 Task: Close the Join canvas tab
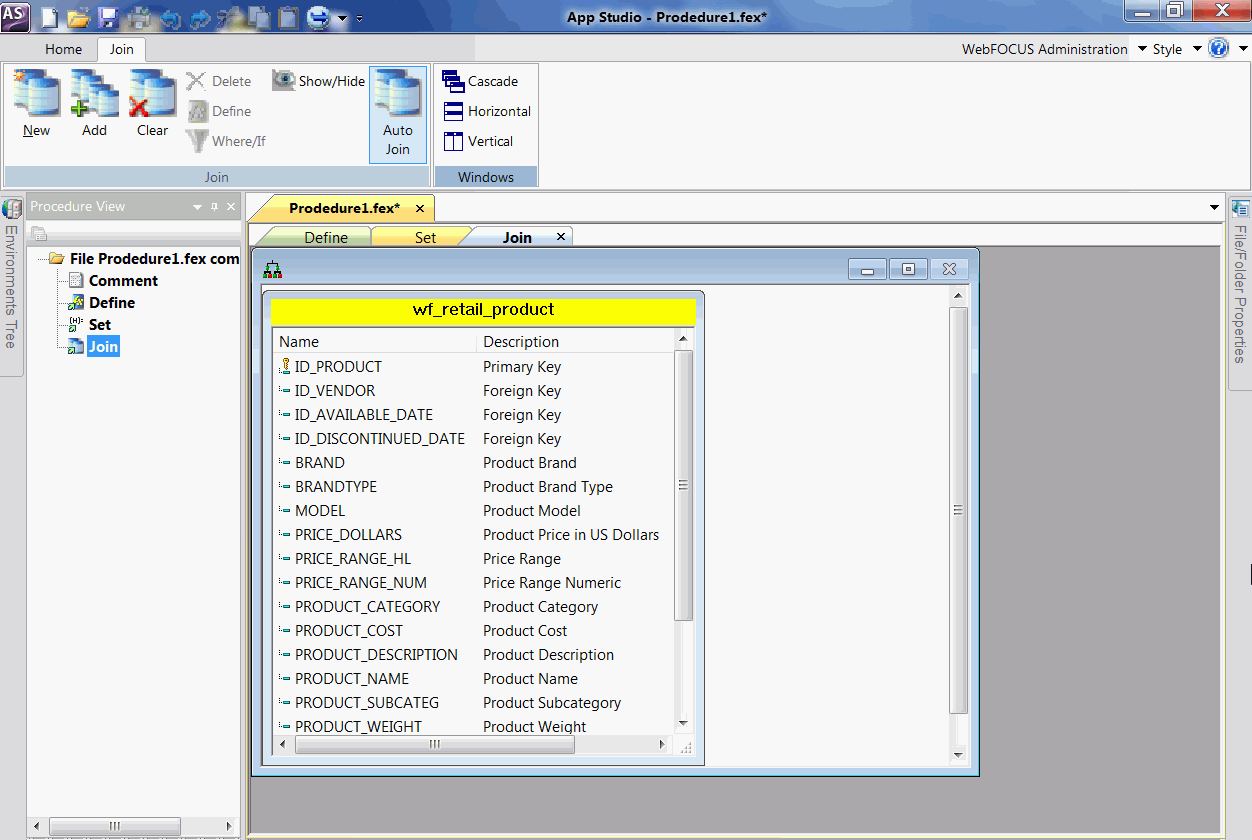(x=561, y=237)
